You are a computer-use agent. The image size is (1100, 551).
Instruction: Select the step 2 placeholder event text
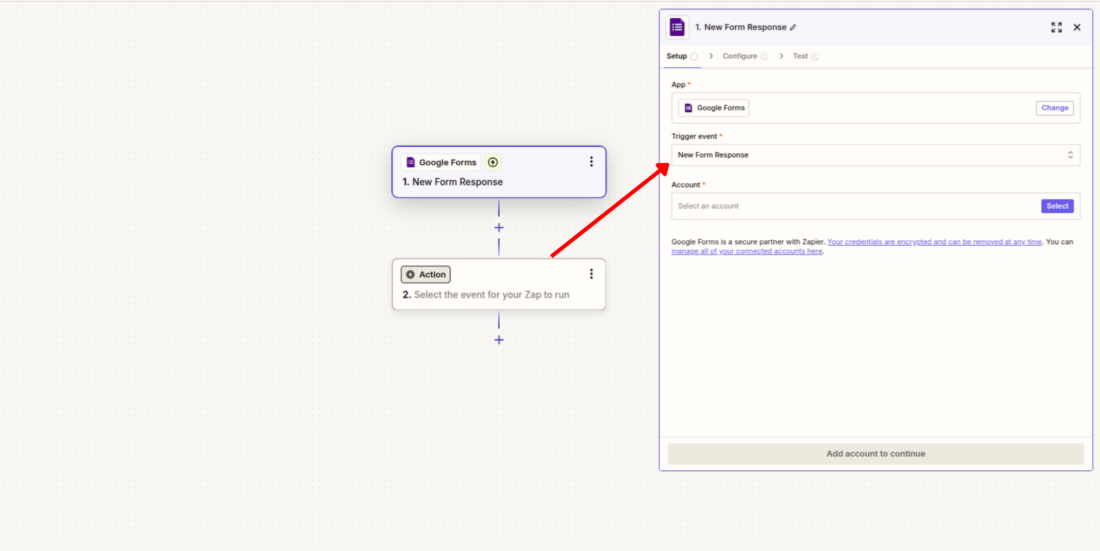pyautogui.click(x=492, y=295)
